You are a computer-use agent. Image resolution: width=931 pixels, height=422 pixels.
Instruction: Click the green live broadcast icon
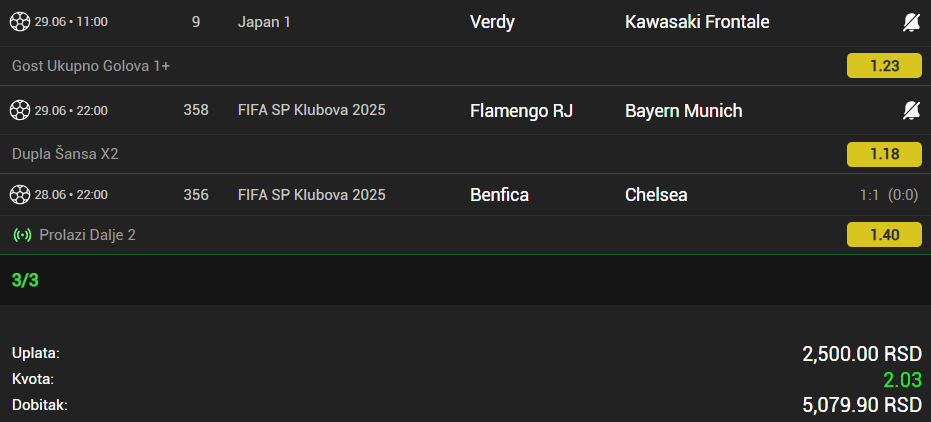click(23, 235)
